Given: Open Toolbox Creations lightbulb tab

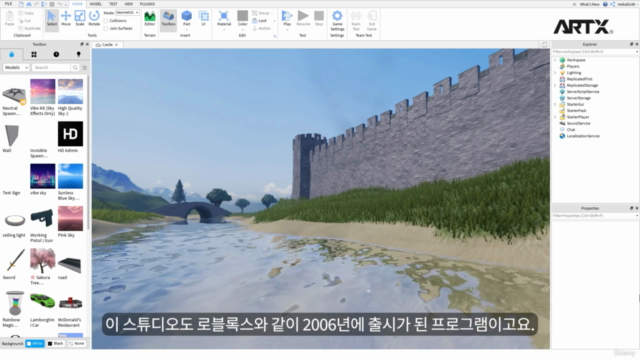Looking at the screenshot, I should (x=78, y=54).
